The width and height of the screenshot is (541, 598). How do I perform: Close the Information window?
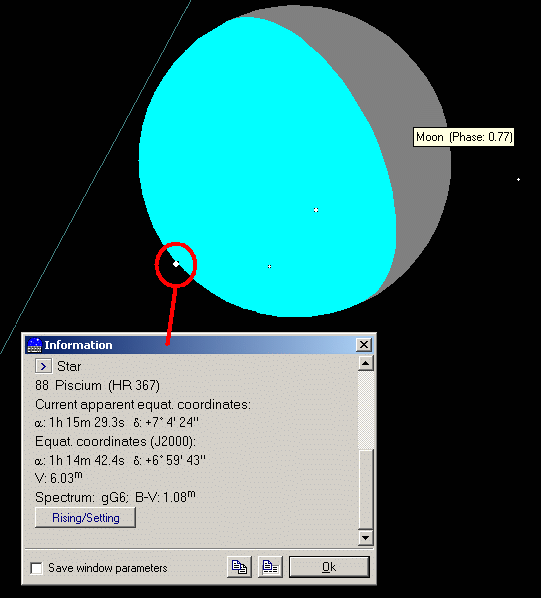[x=364, y=345]
